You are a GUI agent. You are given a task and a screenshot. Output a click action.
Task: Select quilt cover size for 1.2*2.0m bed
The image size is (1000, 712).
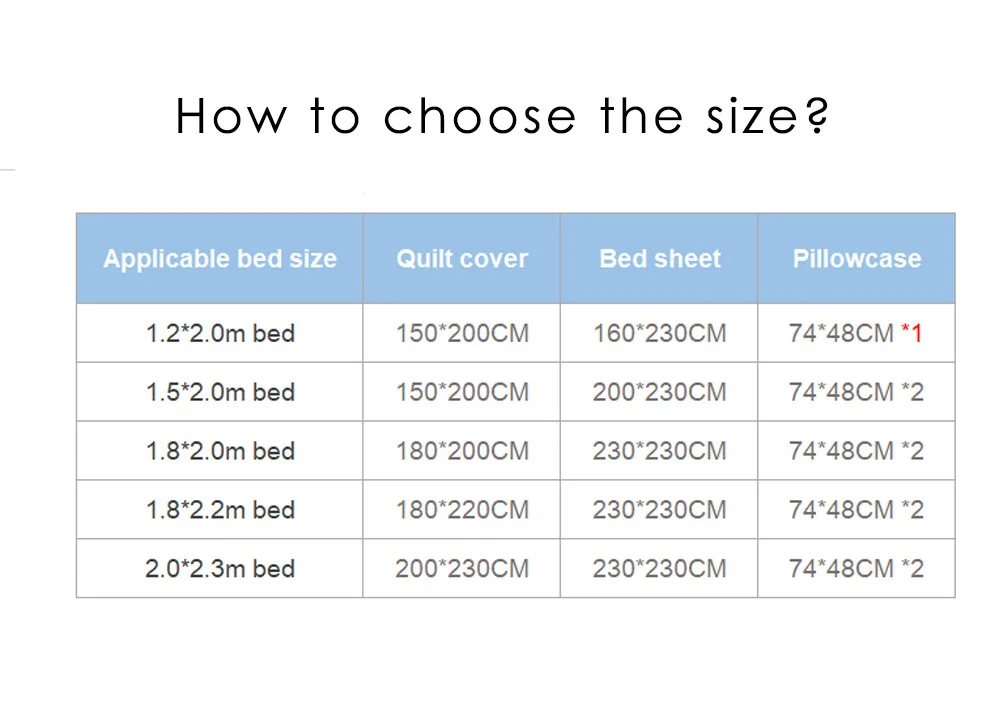[462, 333]
